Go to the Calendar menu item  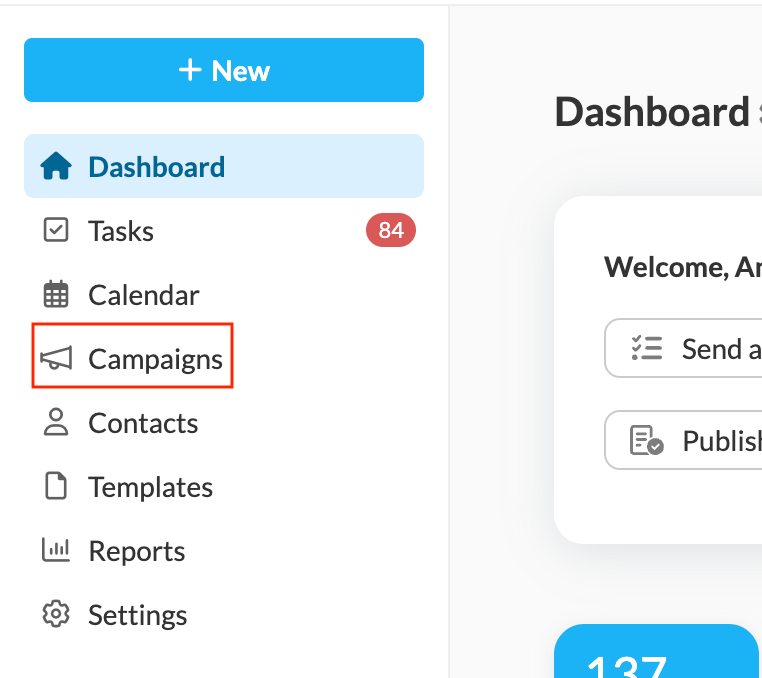pyautogui.click(x=143, y=295)
